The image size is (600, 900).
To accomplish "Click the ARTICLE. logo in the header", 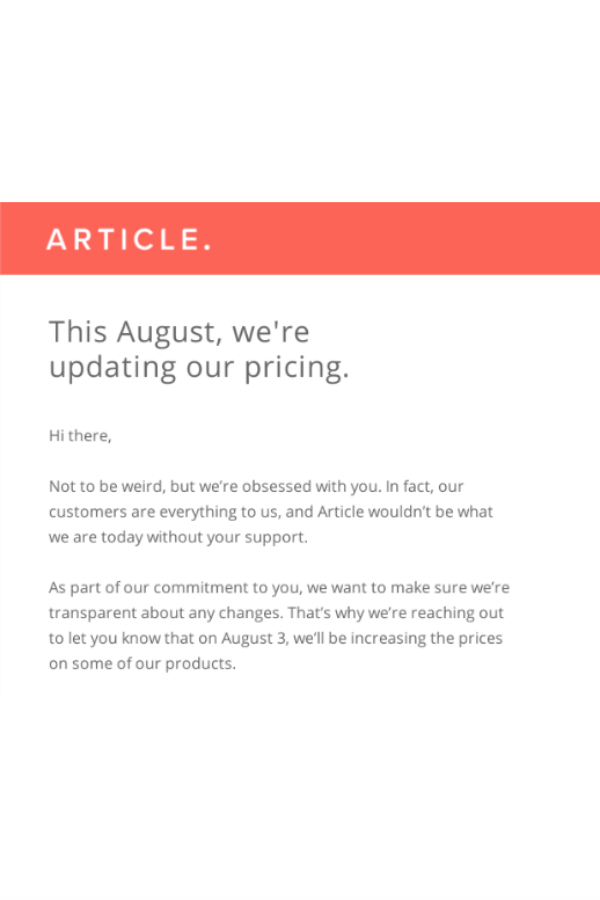I will [x=129, y=239].
